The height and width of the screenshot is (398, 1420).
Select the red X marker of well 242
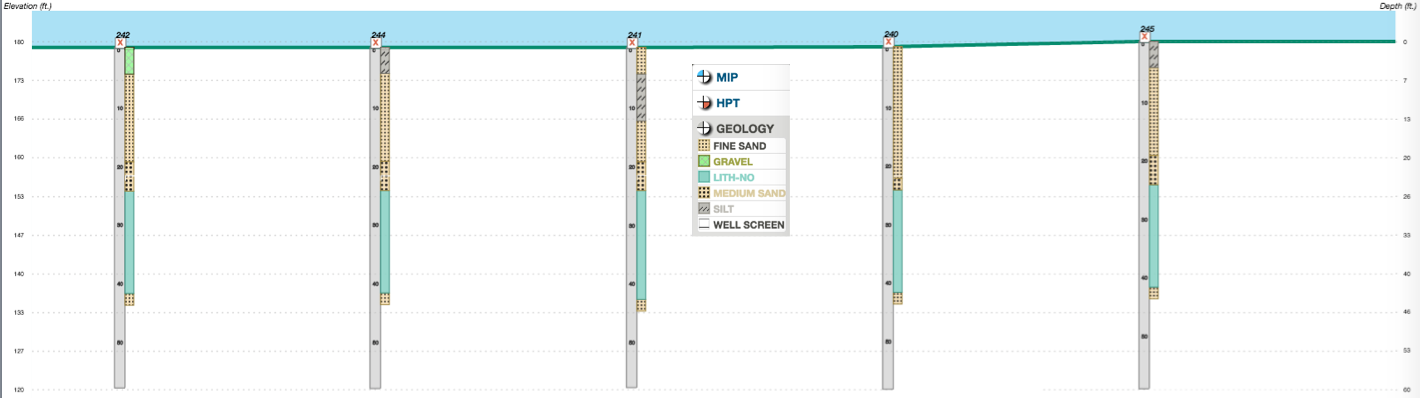coord(120,43)
